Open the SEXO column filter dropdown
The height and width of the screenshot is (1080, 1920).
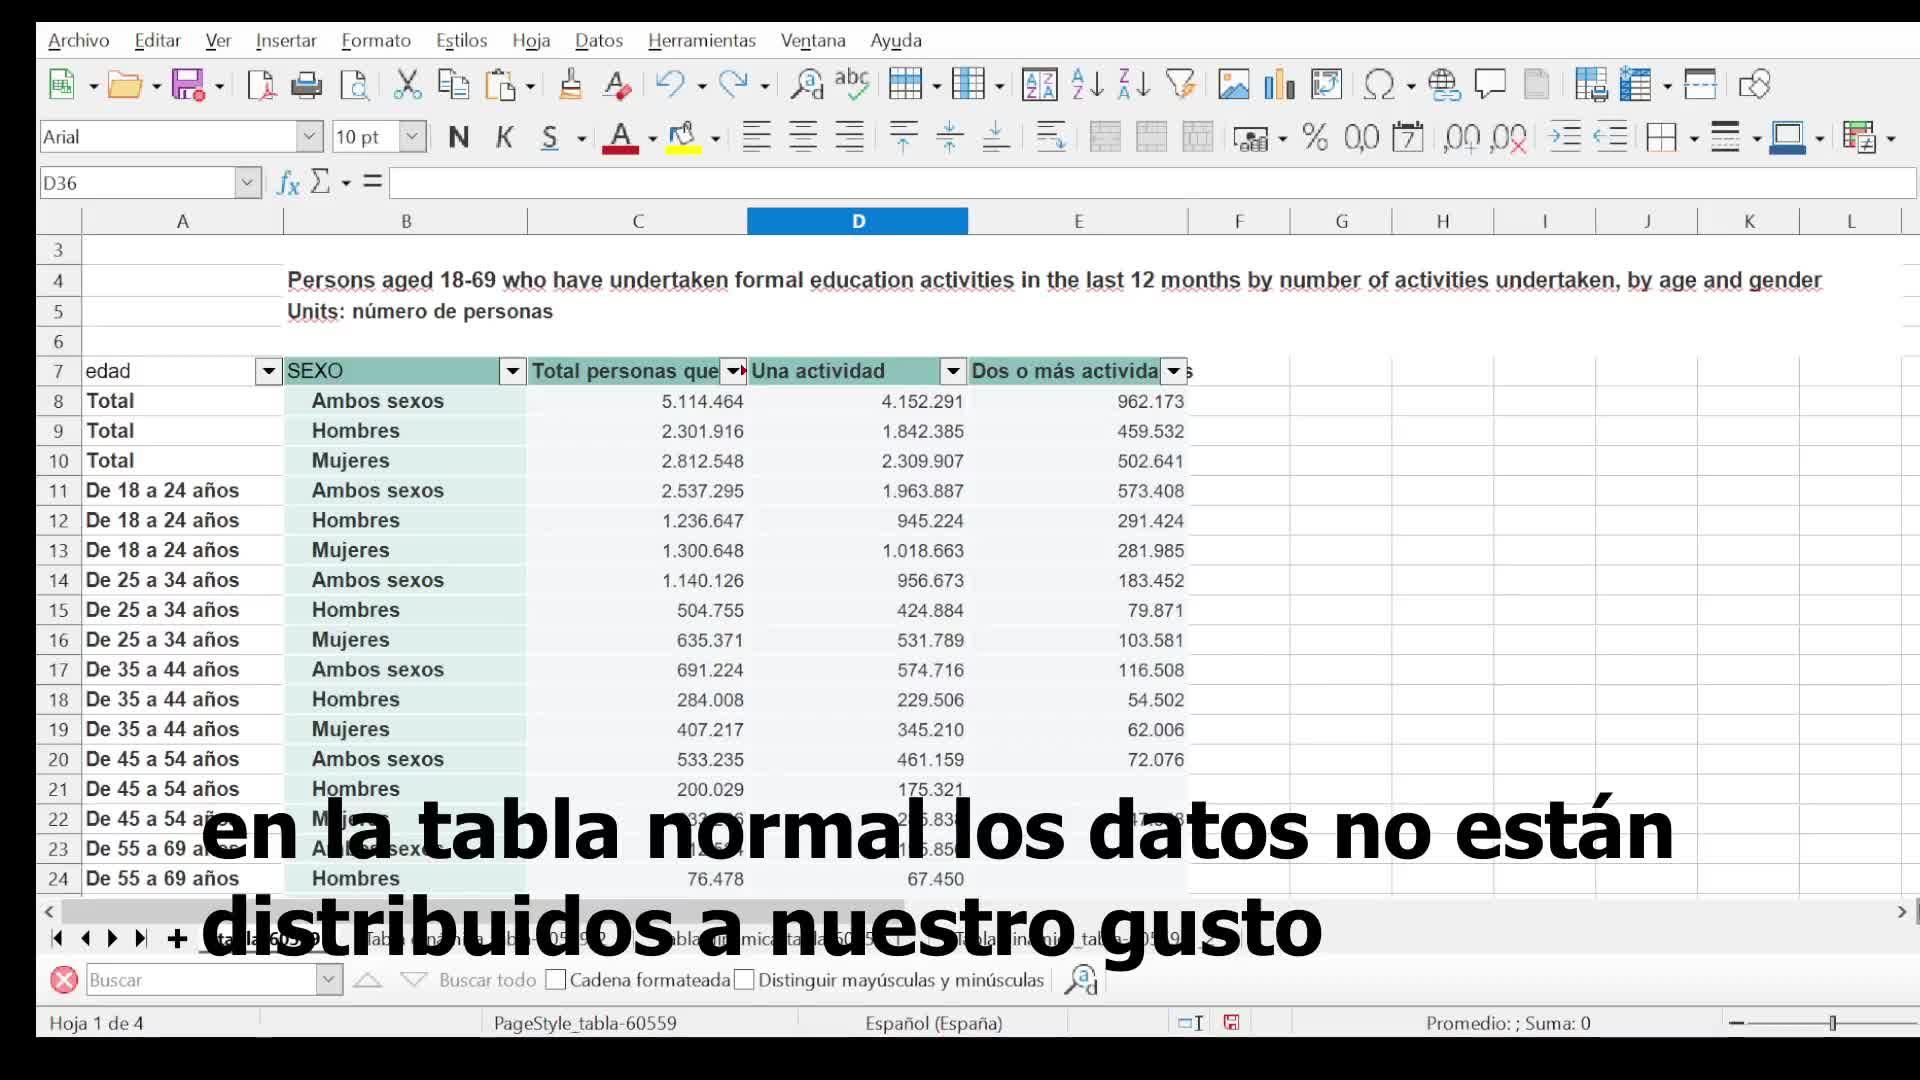pyautogui.click(x=512, y=371)
